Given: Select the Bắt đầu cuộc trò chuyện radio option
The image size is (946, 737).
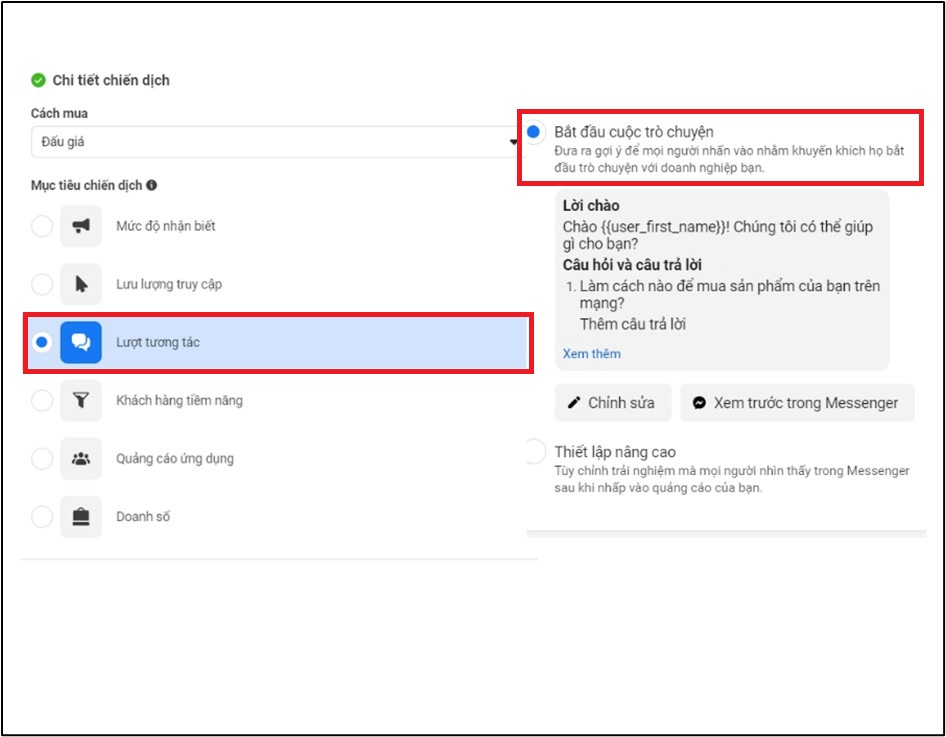Looking at the screenshot, I should tap(533, 131).
